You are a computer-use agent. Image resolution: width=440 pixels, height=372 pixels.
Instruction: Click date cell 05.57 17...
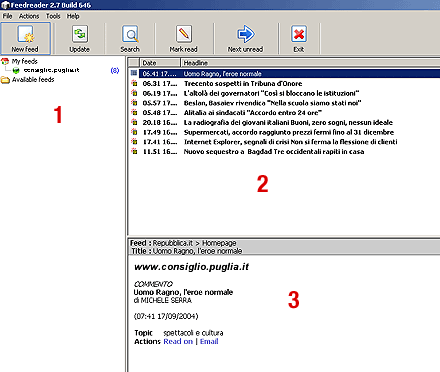[160, 103]
